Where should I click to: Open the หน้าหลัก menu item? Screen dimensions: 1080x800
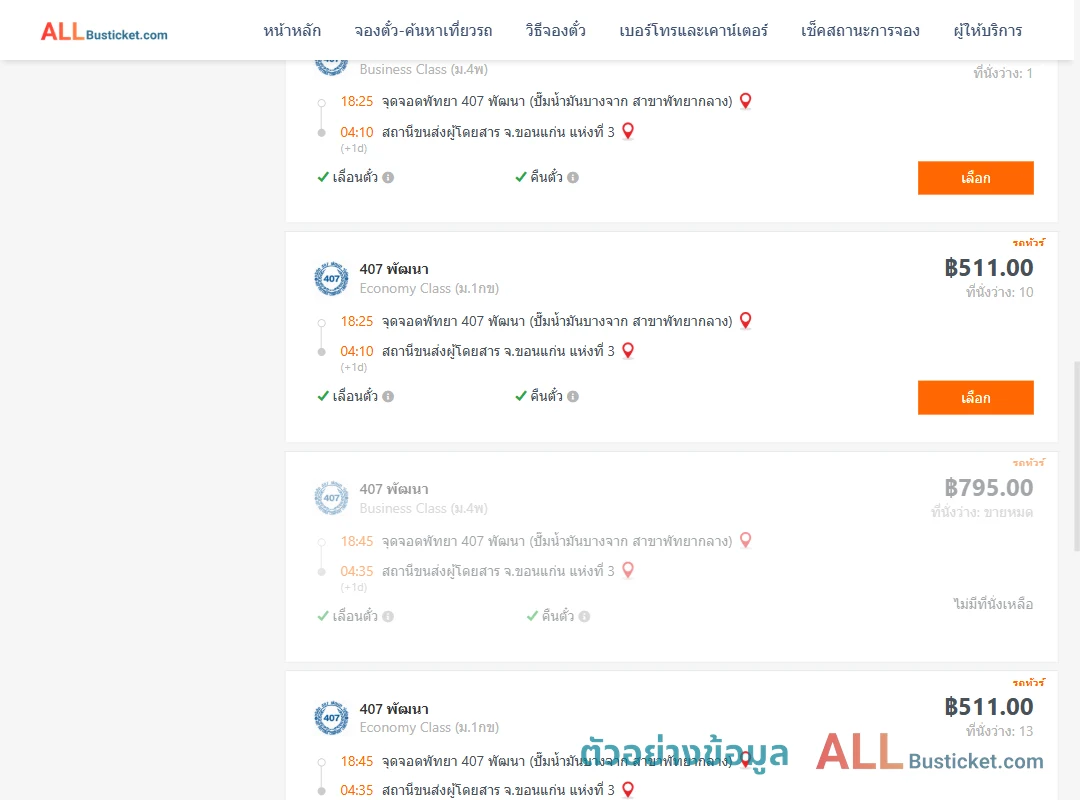292,31
